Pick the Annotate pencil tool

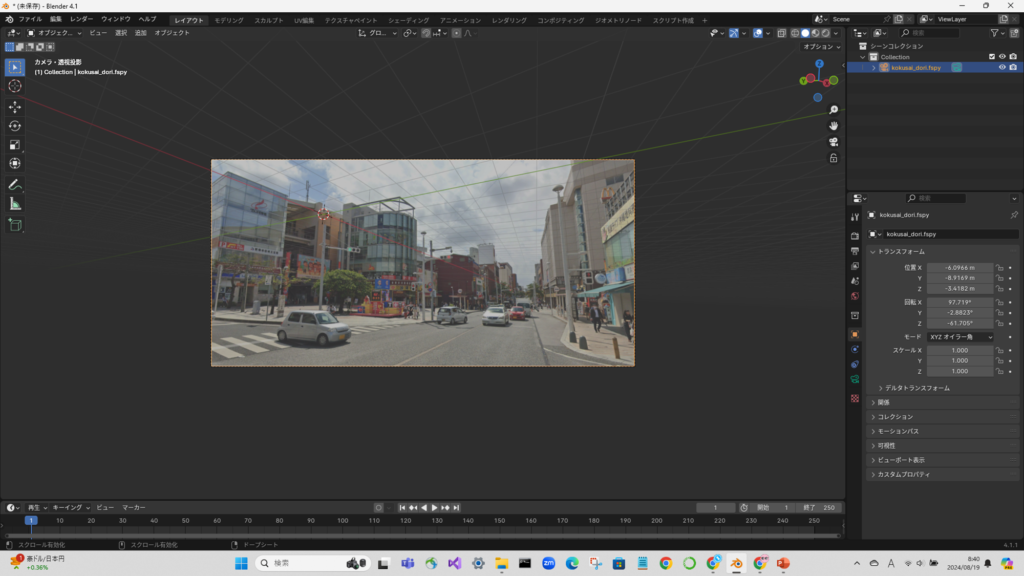[x=15, y=185]
